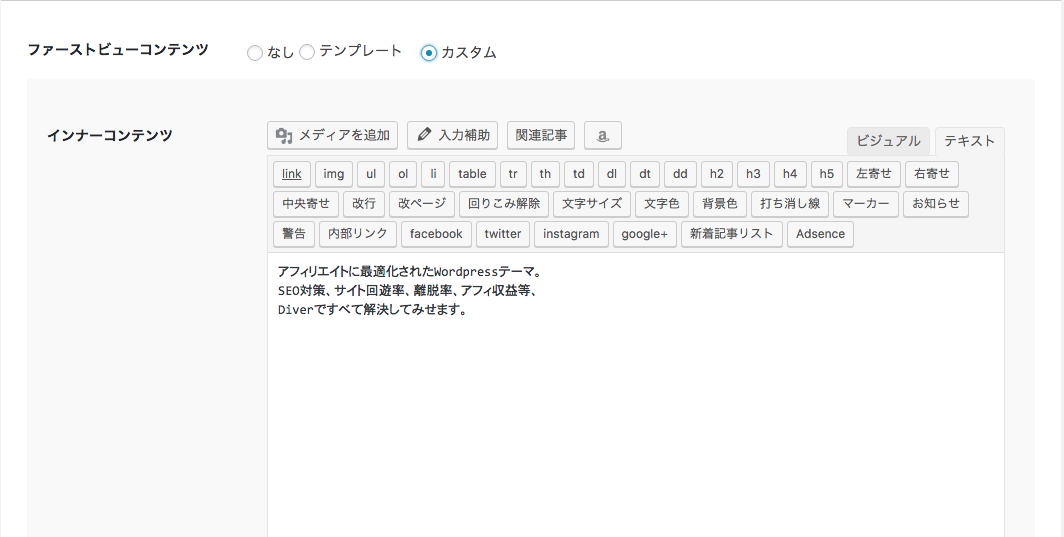Select the 'テンプレート' radio option

(307, 52)
